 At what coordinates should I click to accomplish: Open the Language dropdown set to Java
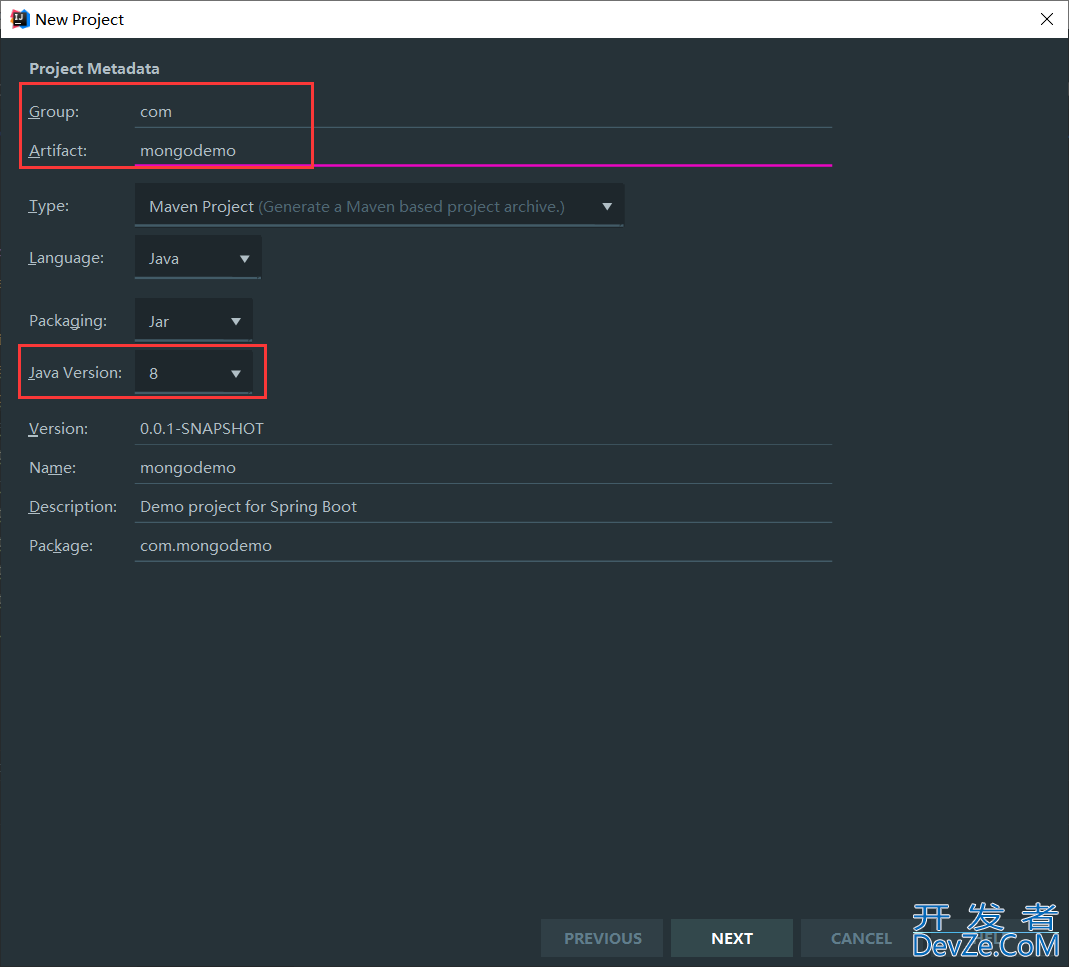(198, 258)
